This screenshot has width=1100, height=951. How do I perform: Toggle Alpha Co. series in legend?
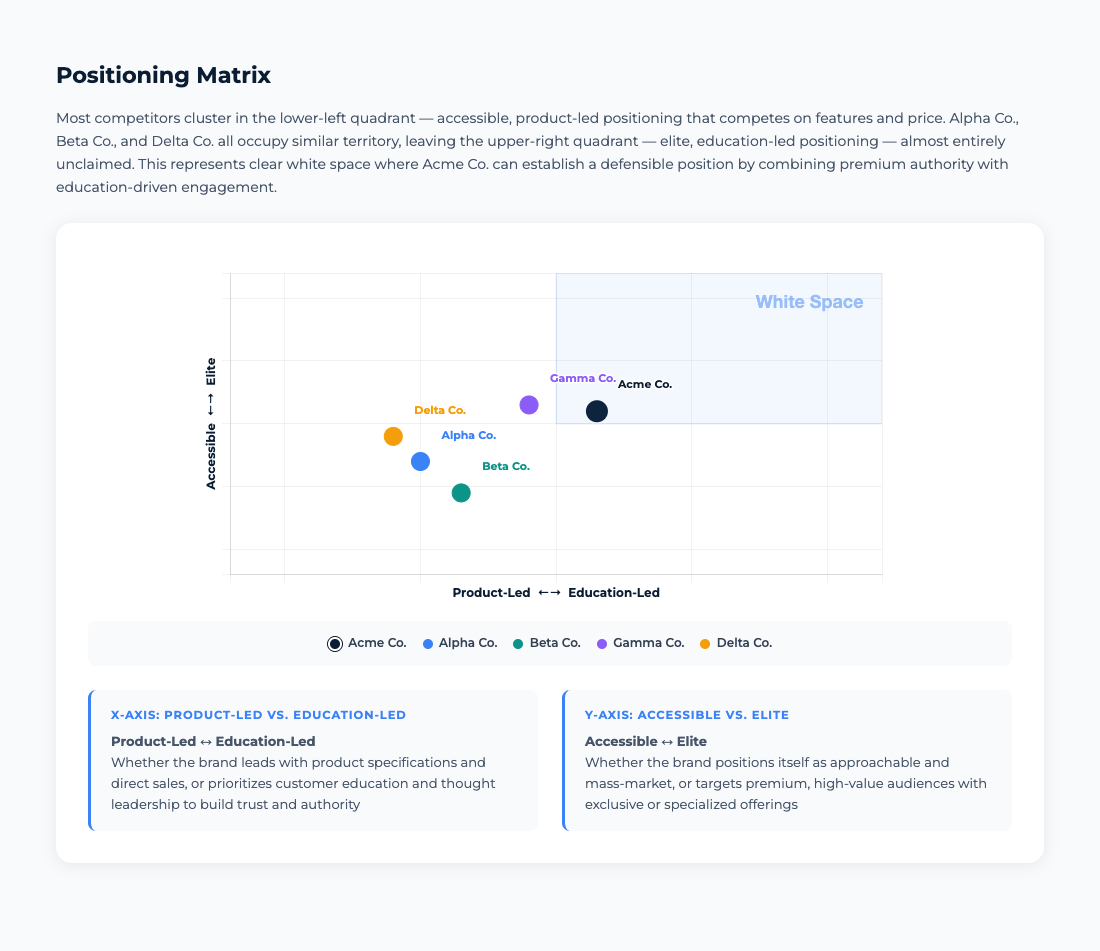point(461,643)
